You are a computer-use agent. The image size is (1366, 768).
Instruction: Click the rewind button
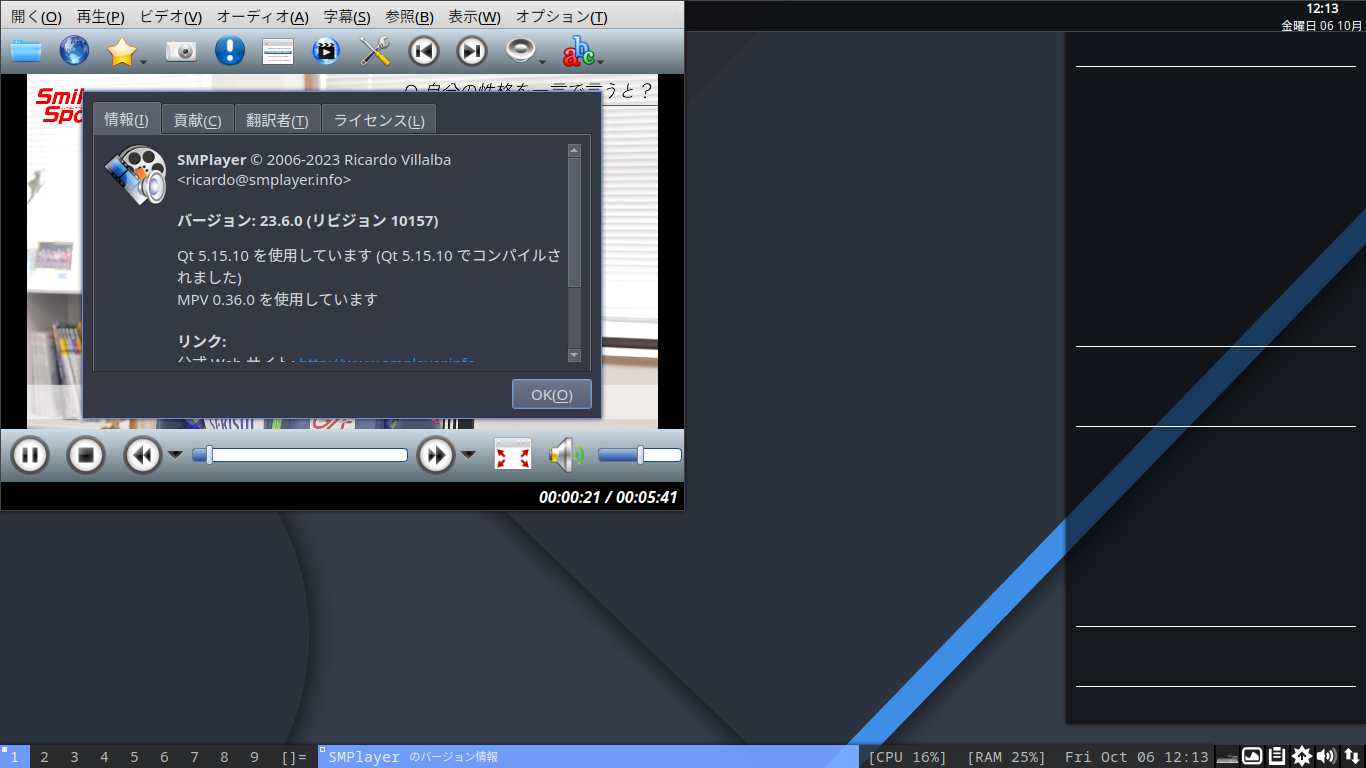(143, 456)
